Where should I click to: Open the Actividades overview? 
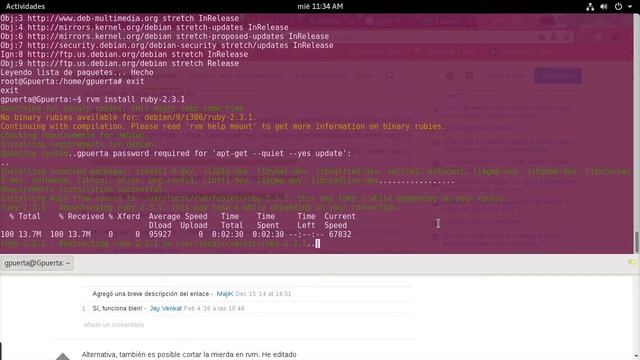pyautogui.click(x=25, y=7)
